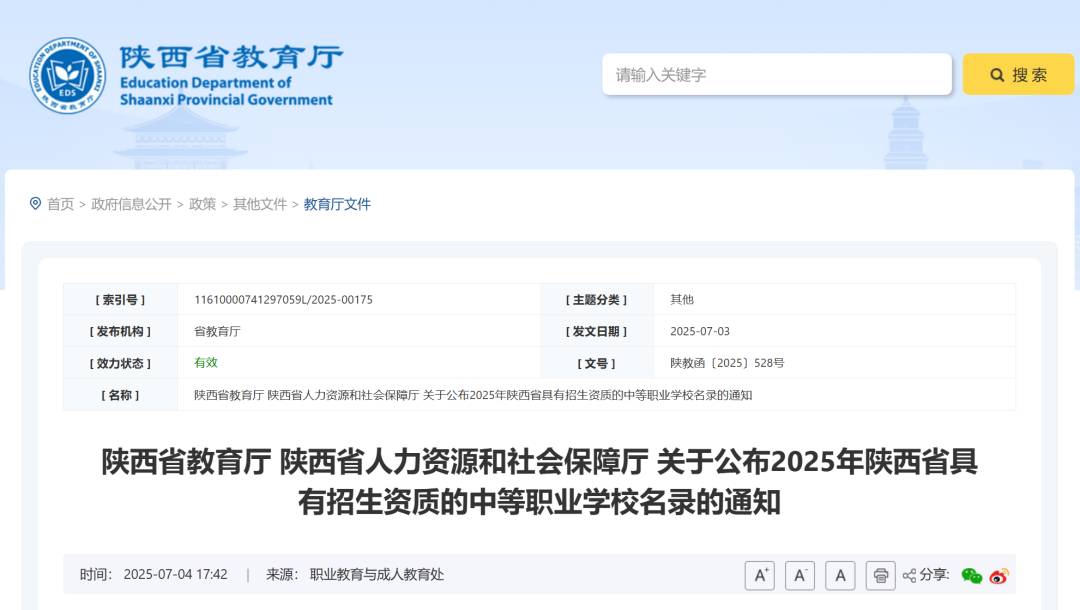Open the printer icon to print article
The width and height of the screenshot is (1080, 610).
[x=879, y=575]
